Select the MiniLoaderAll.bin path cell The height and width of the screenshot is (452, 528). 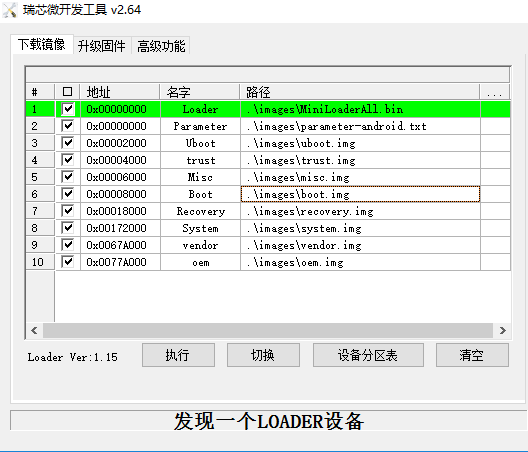click(360, 109)
